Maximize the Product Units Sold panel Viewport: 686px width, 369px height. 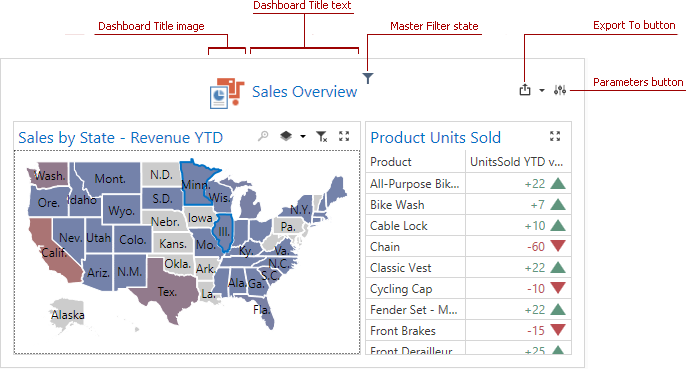click(x=555, y=136)
